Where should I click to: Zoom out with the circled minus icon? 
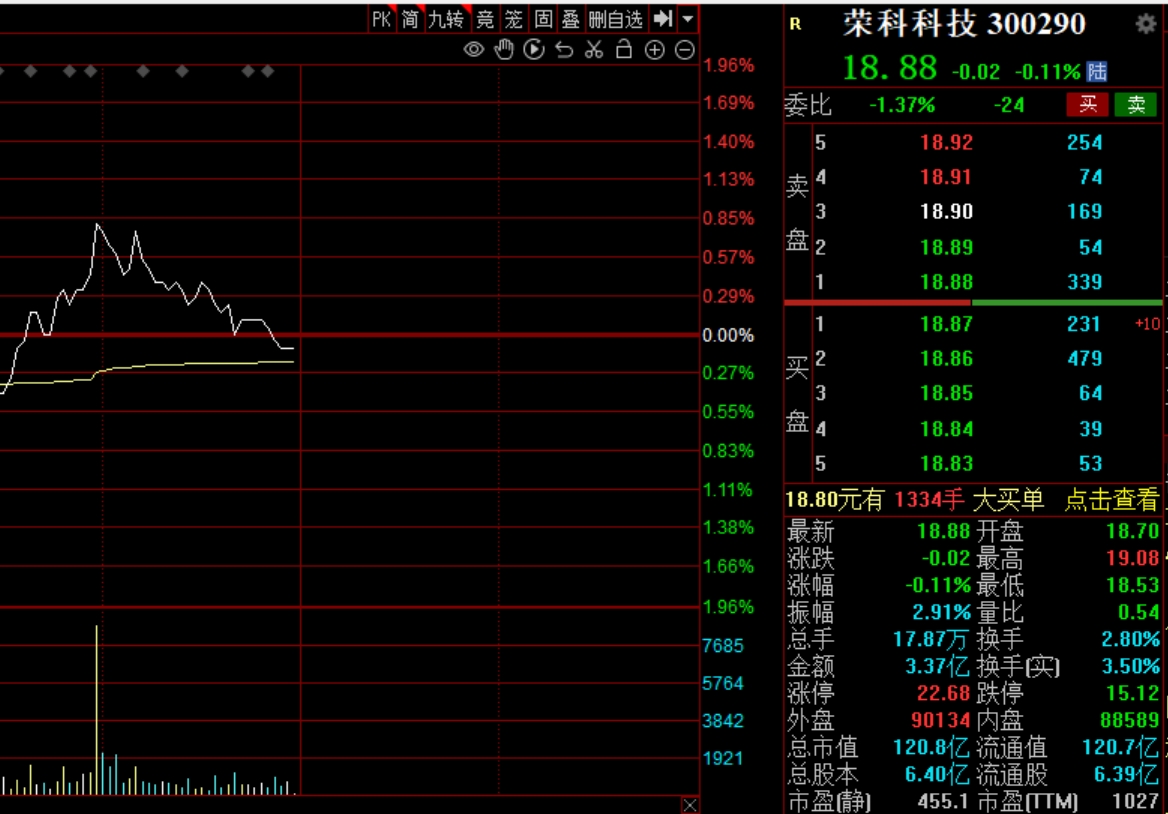tap(685, 50)
